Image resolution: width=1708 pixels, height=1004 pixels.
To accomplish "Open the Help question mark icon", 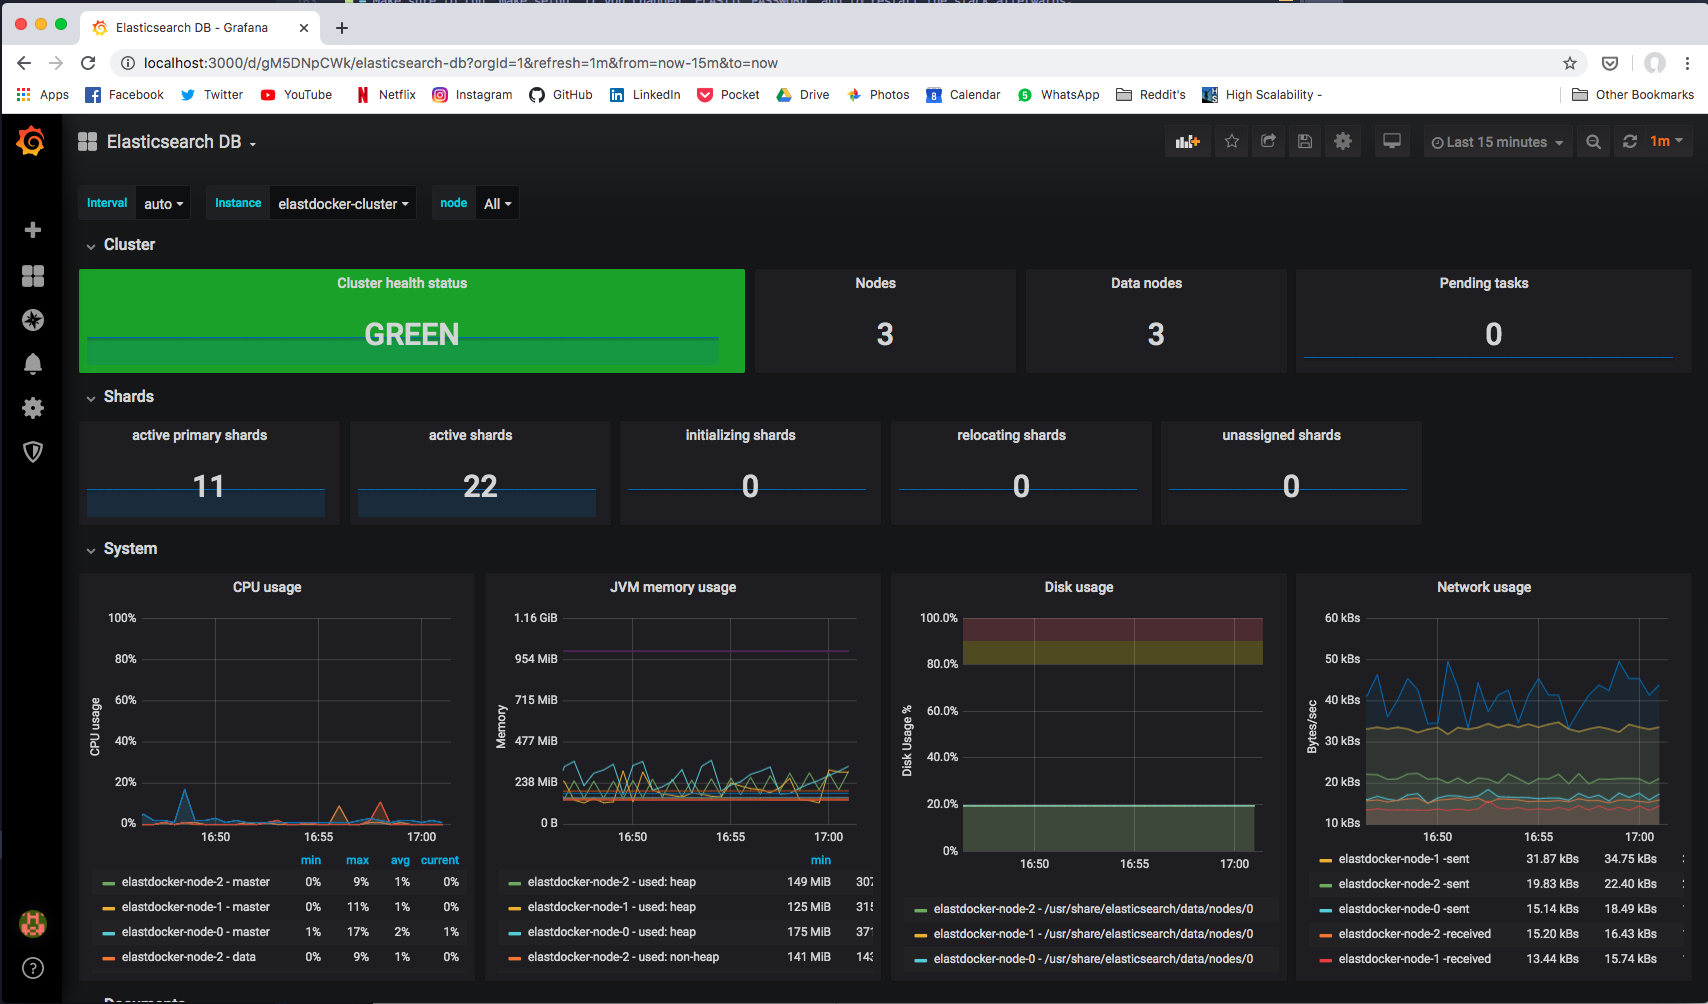I will [x=33, y=968].
